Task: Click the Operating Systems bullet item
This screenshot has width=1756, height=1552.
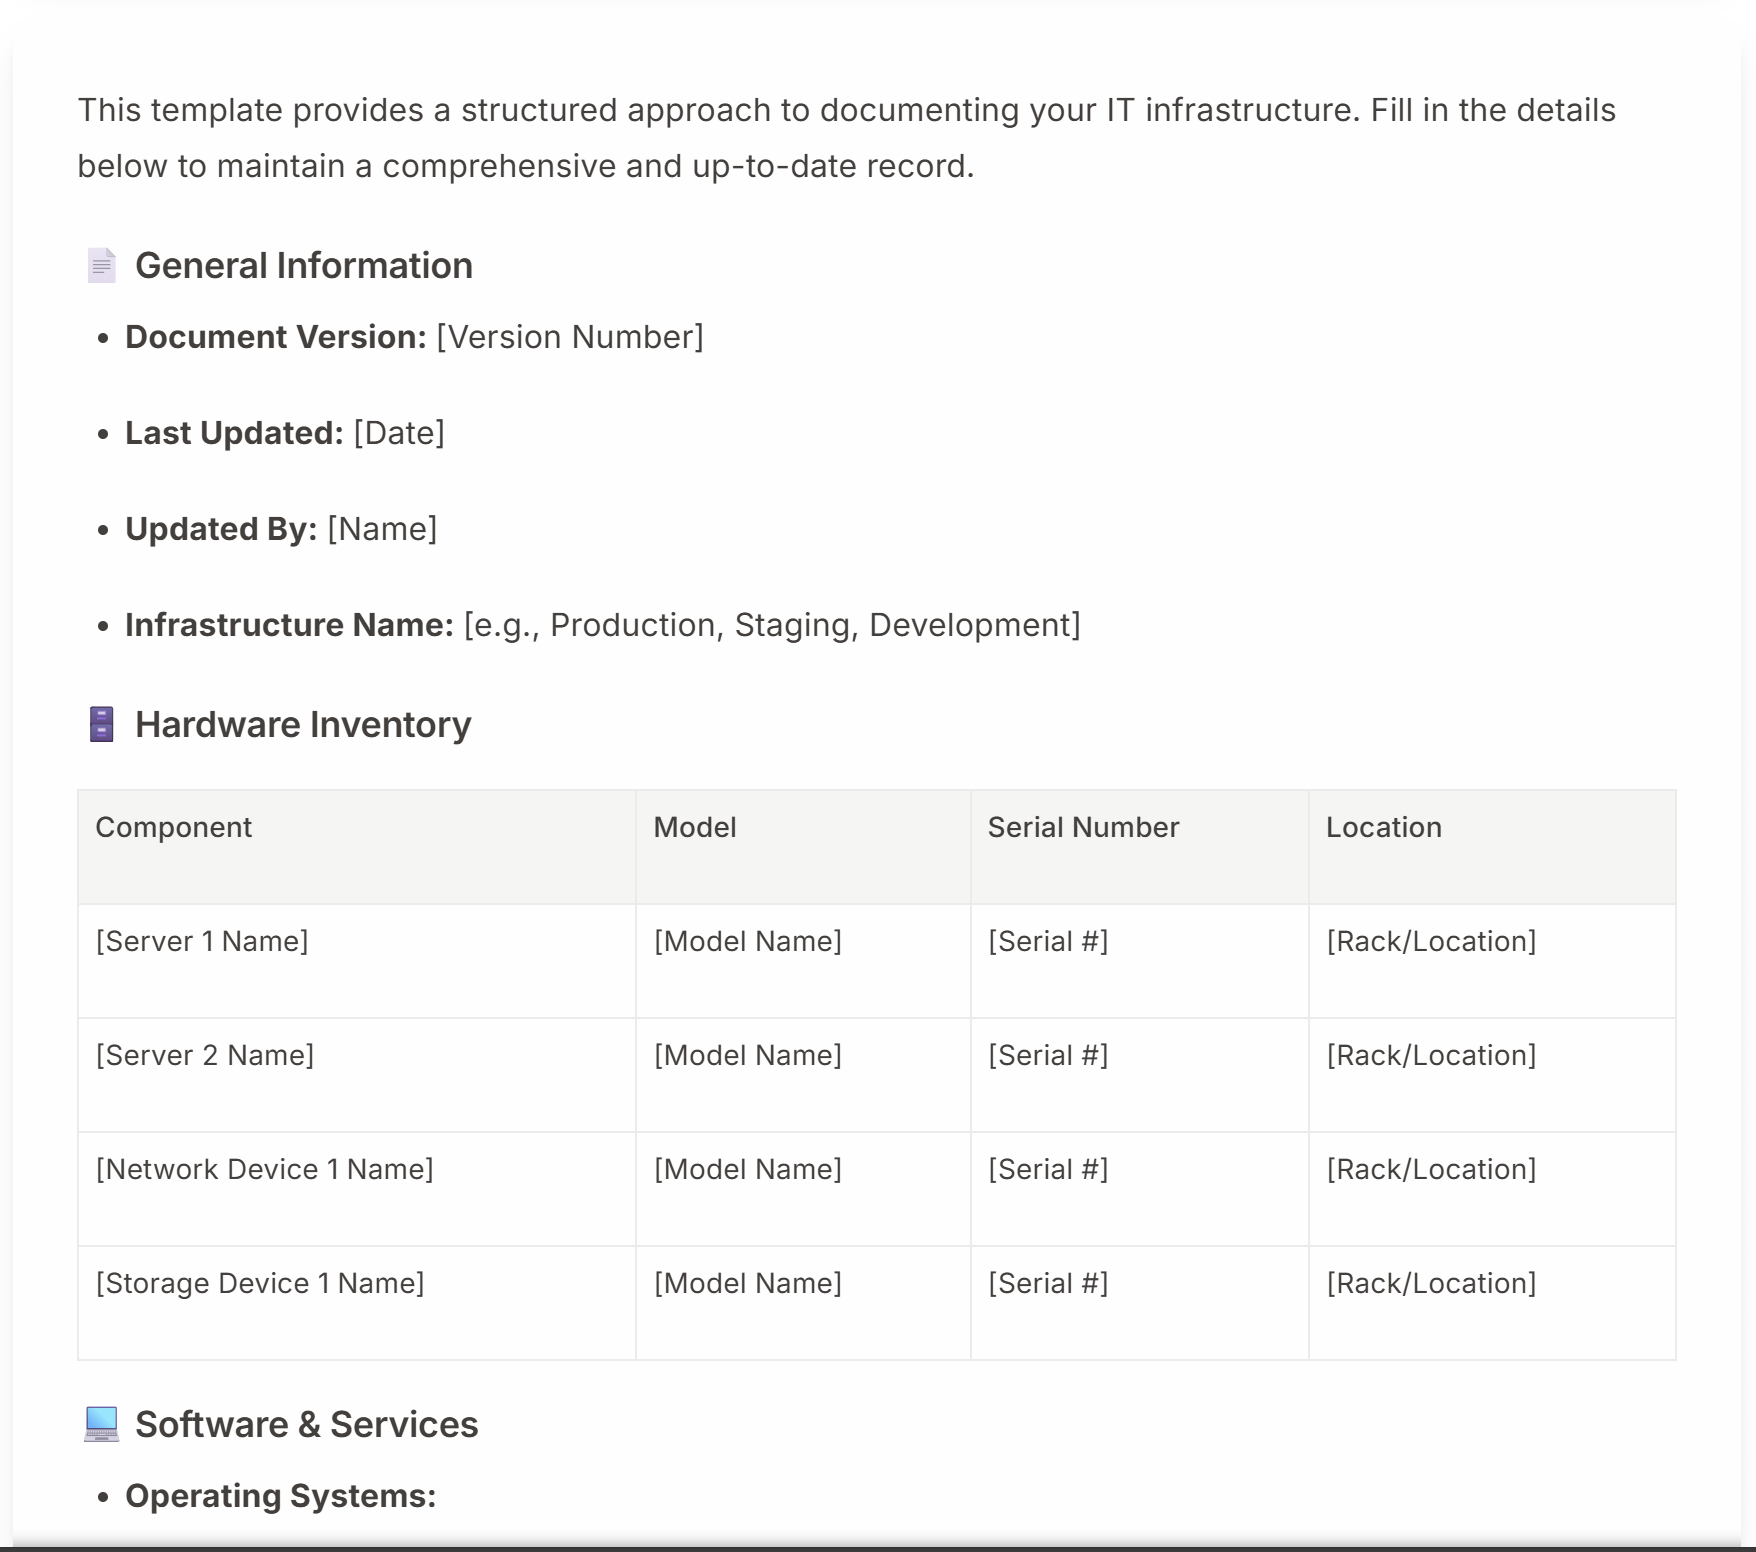Action: pyautogui.click(x=280, y=1496)
